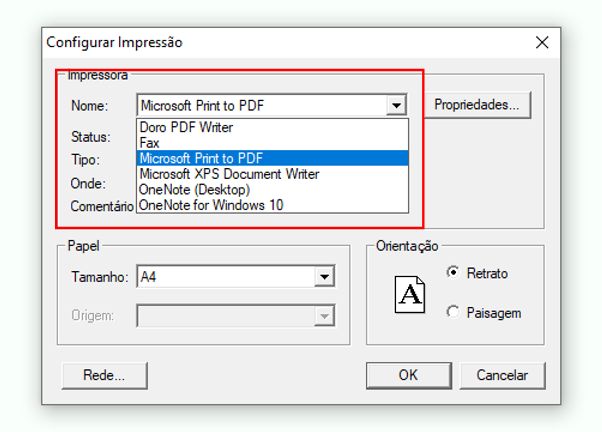
Task: Click the Nome printer combo box field
Action: 272,105
